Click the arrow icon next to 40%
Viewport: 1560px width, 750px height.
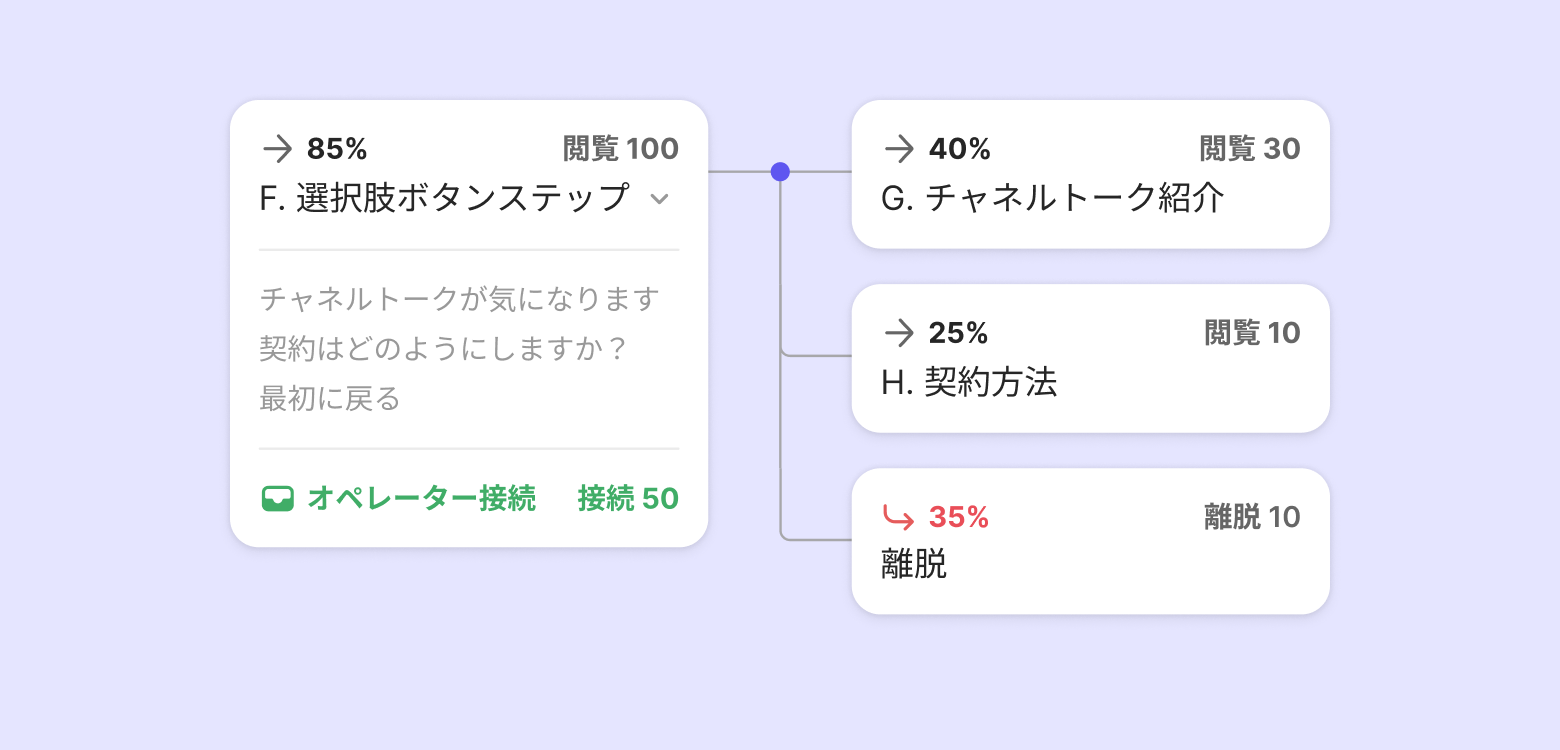(x=899, y=149)
